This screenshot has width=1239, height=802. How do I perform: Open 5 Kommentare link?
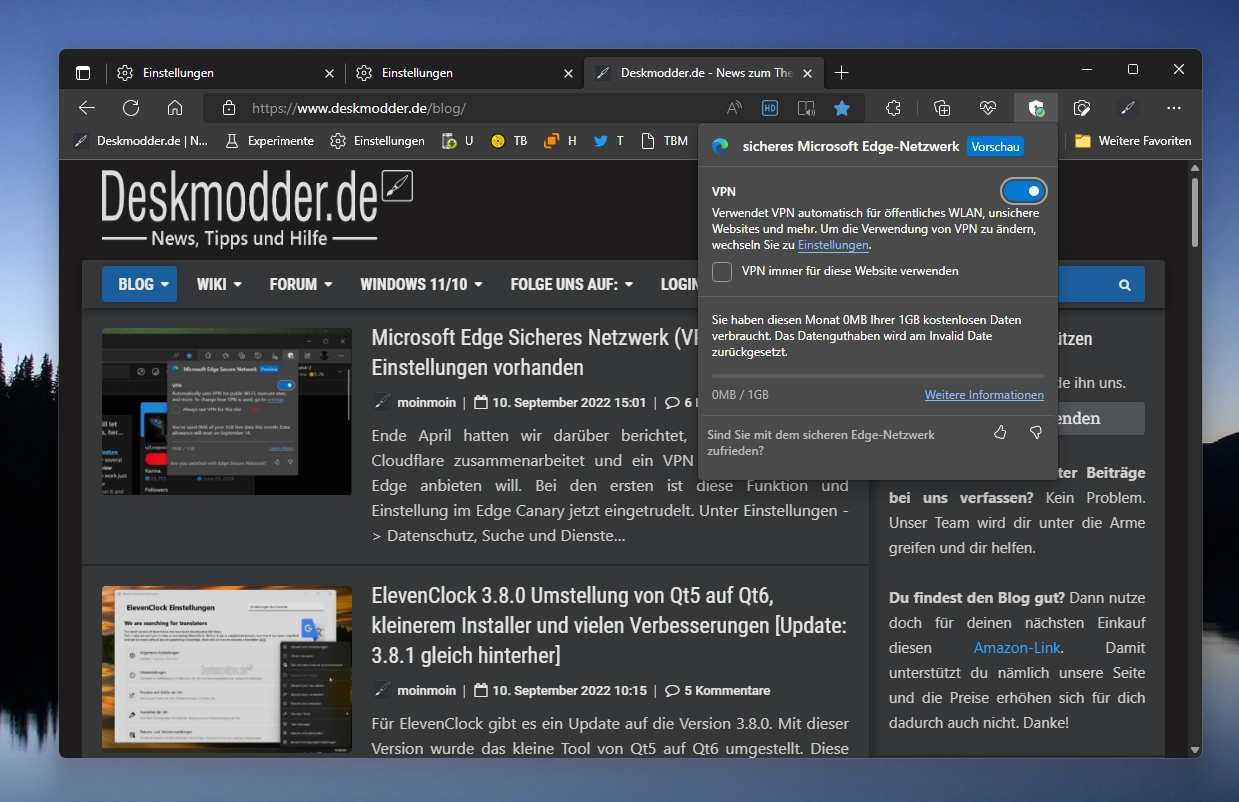717,690
